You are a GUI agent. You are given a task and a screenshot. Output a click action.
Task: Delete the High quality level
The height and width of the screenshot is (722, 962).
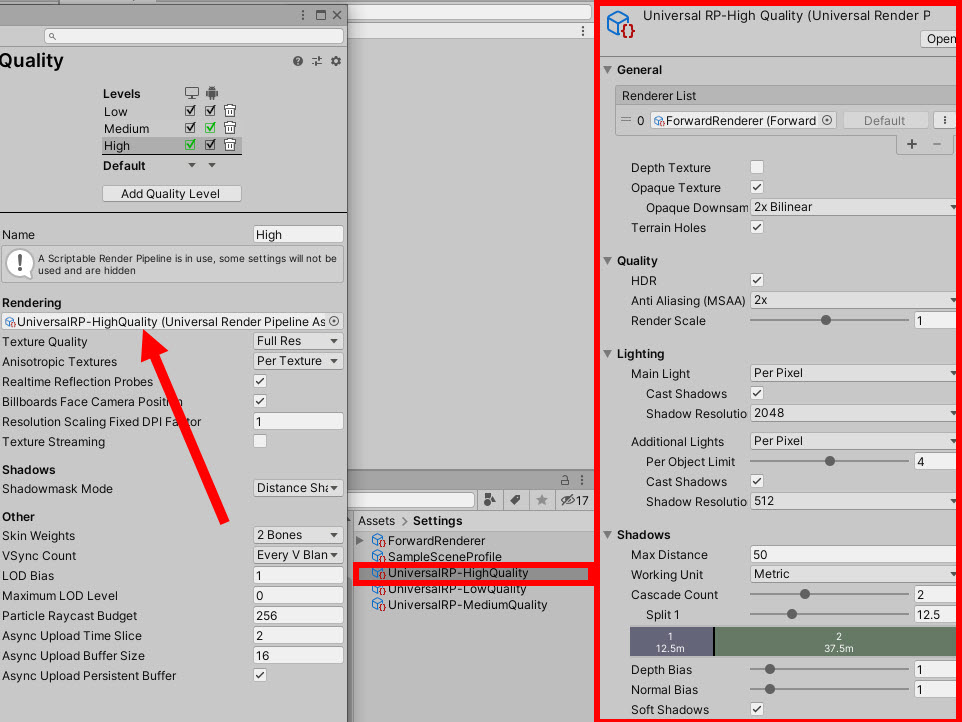tap(230, 145)
